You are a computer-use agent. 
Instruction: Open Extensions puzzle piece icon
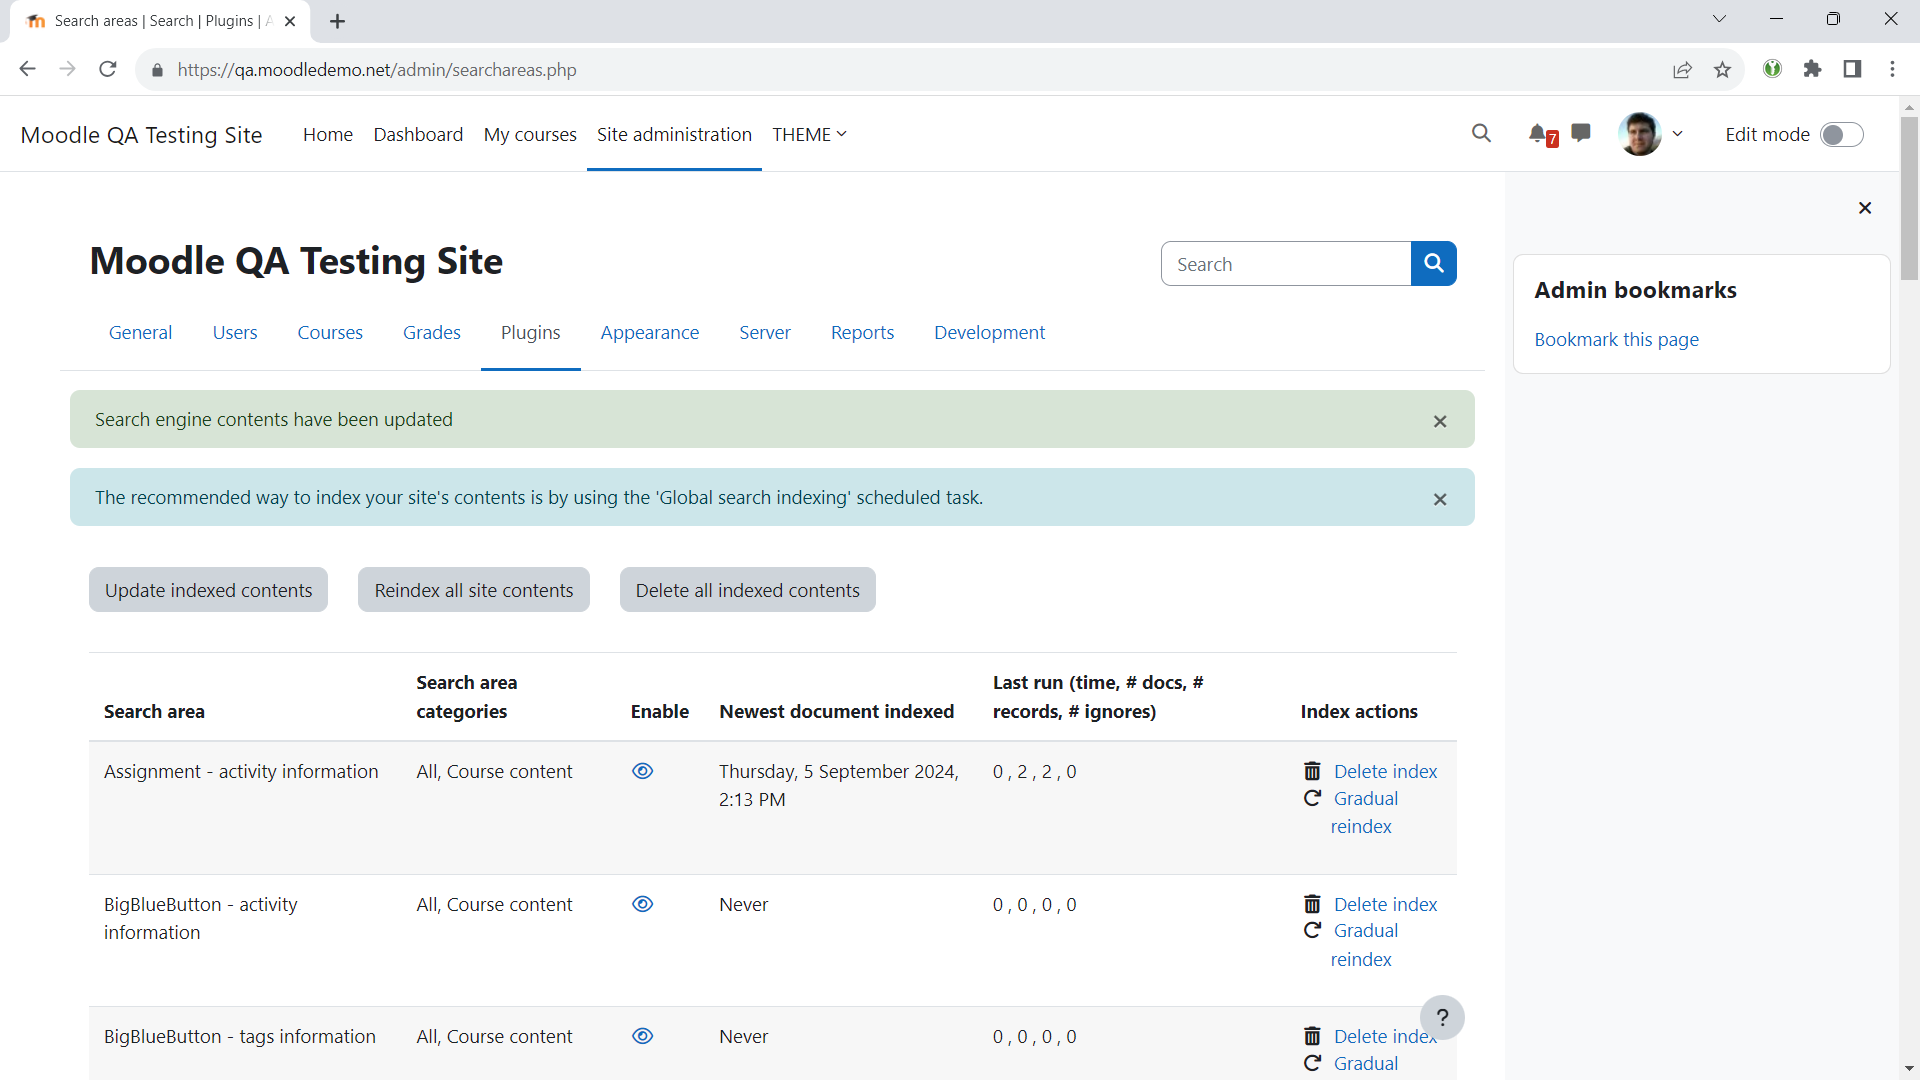point(1812,69)
